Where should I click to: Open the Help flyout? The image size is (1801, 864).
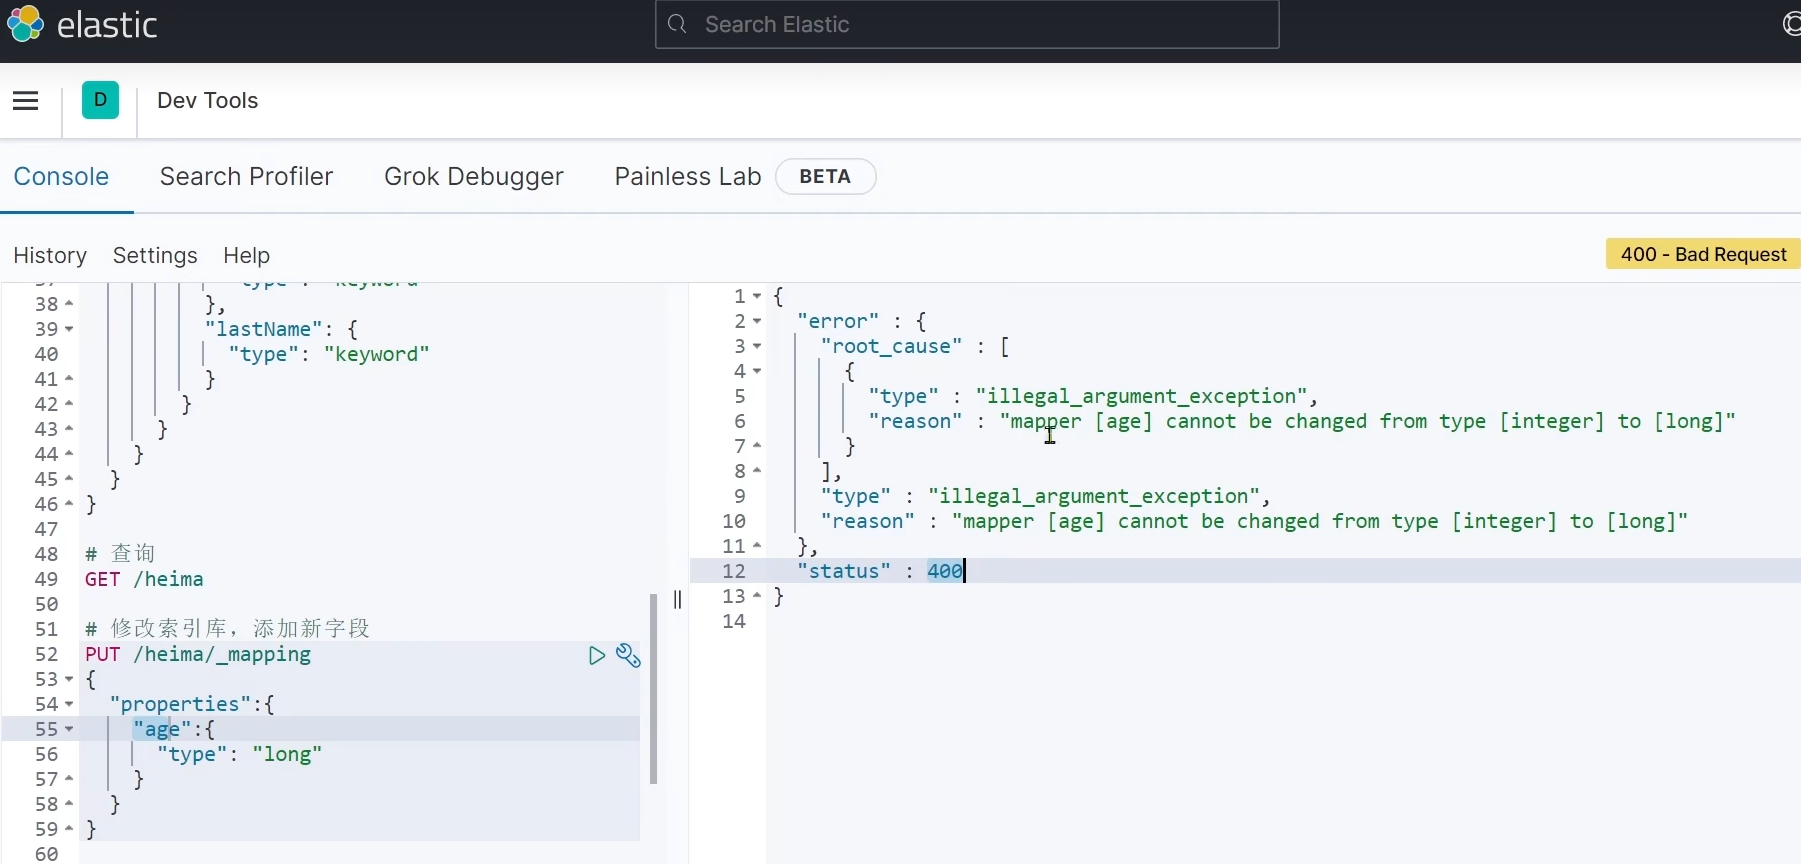click(247, 256)
